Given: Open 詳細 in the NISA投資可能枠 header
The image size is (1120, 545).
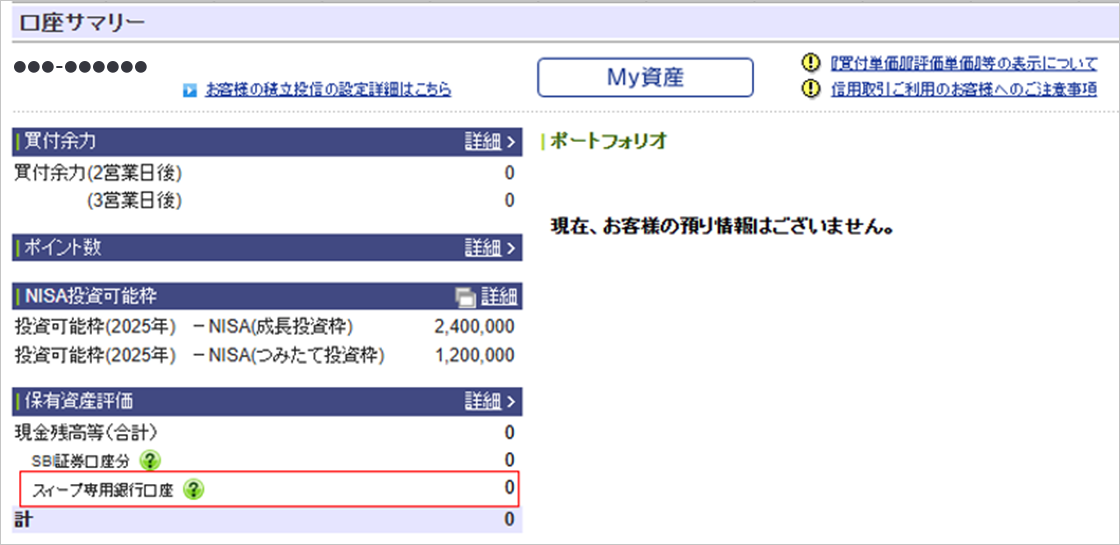Looking at the screenshot, I should coord(499,296).
